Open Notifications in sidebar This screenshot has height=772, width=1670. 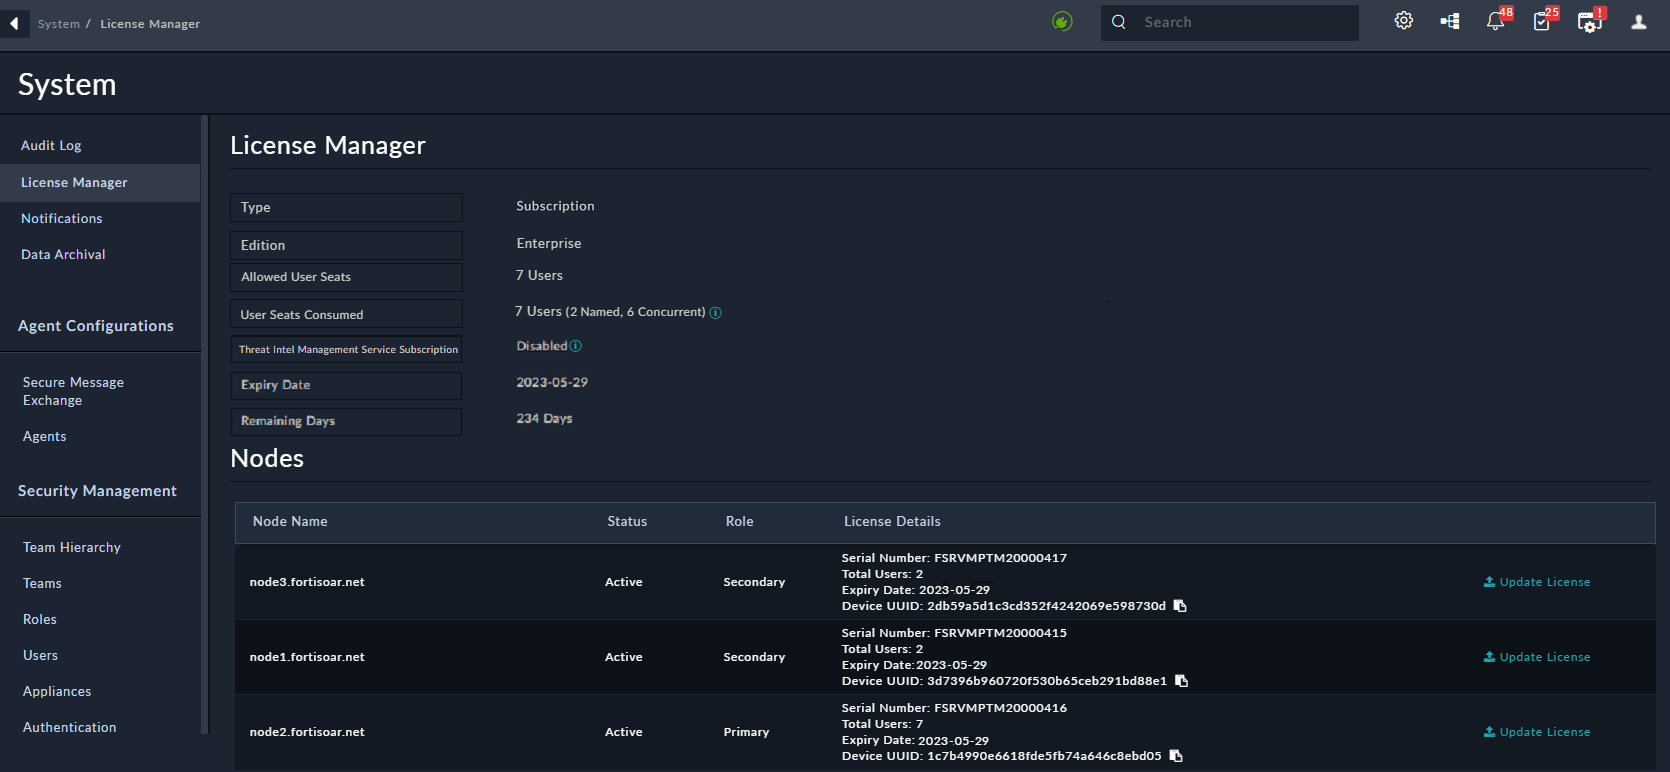click(x=62, y=219)
